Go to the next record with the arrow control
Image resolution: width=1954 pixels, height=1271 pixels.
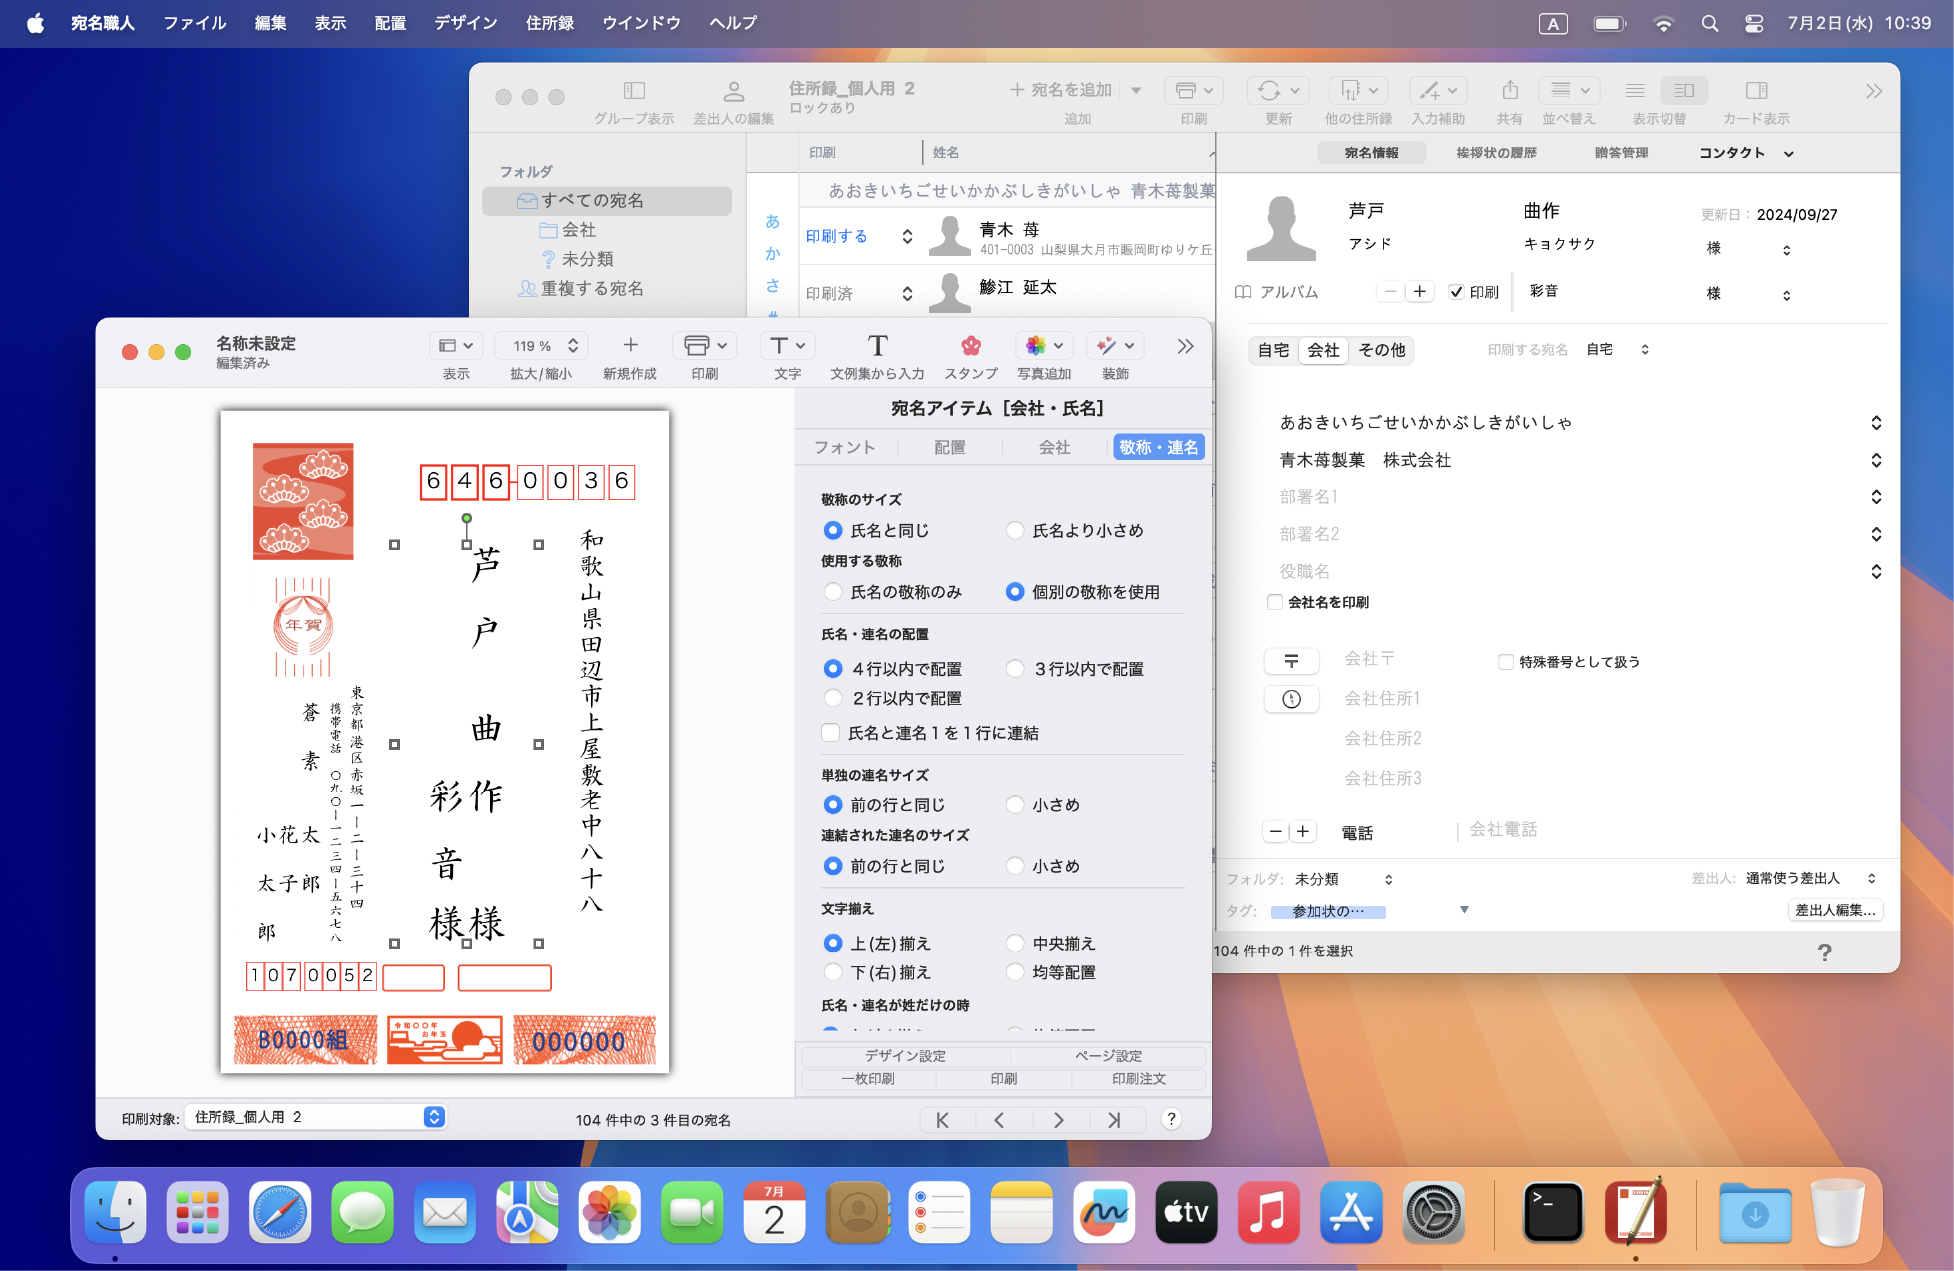(1058, 1119)
